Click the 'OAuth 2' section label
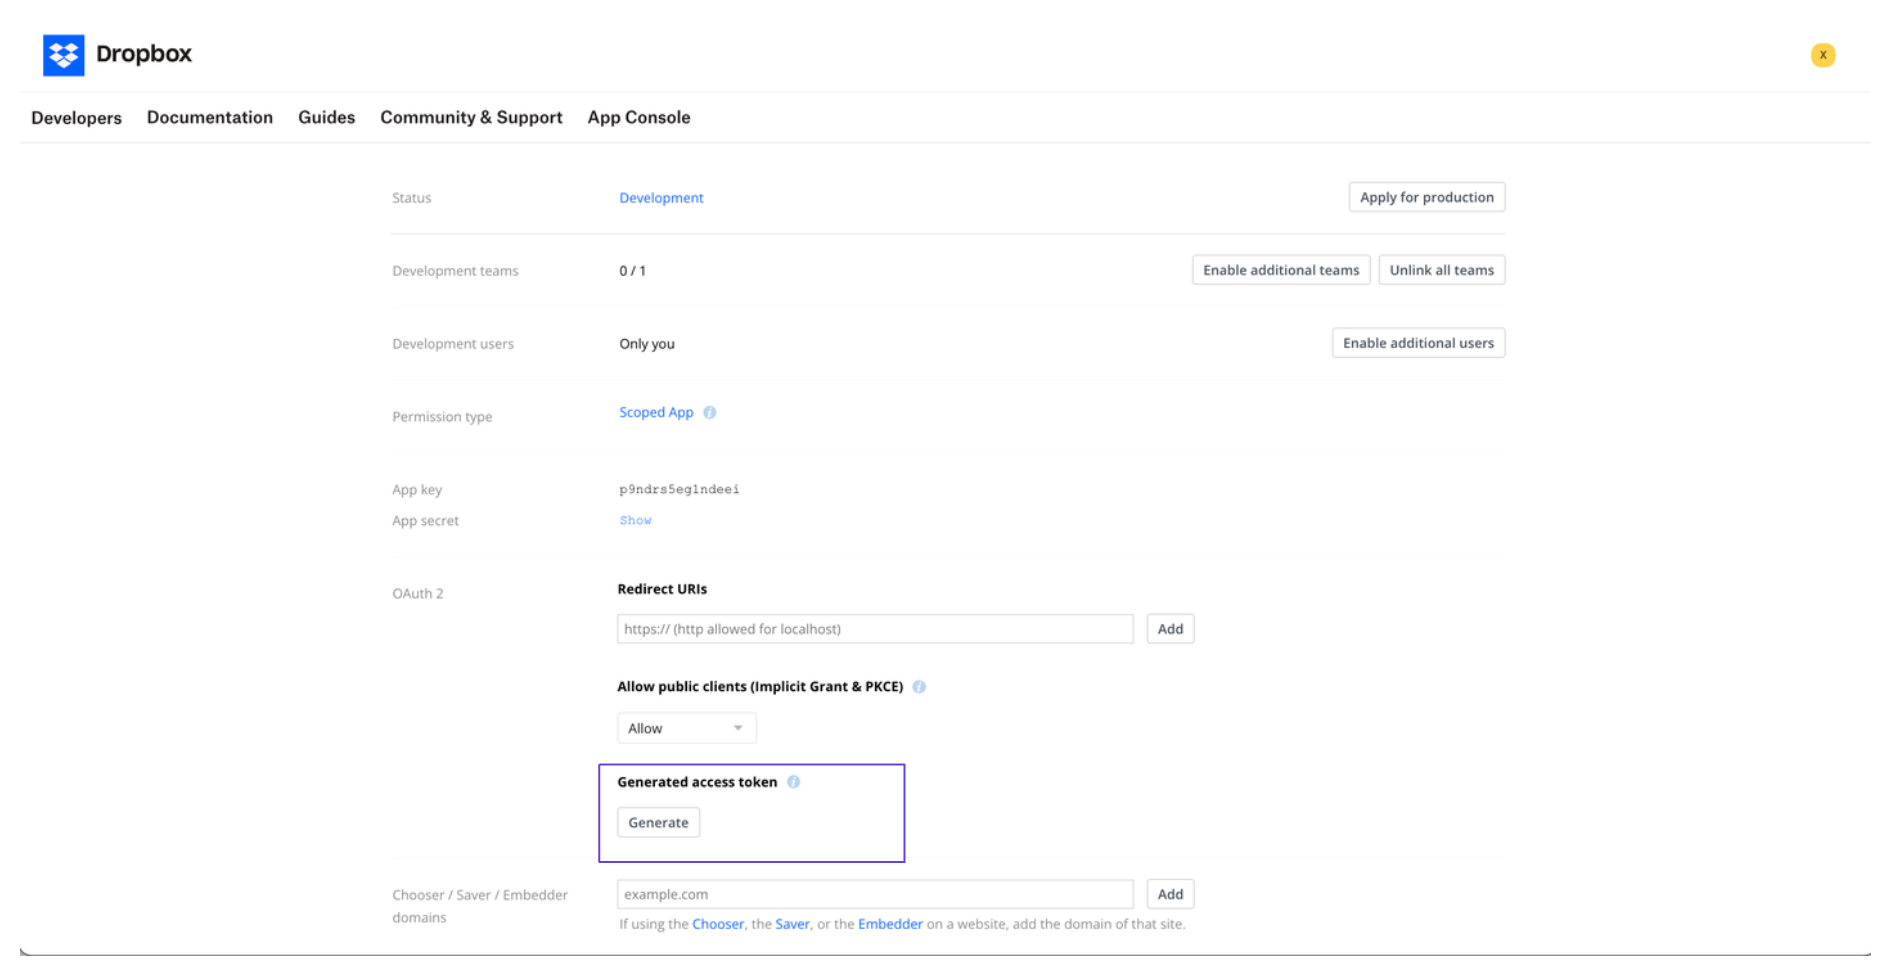 click(417, 594)
